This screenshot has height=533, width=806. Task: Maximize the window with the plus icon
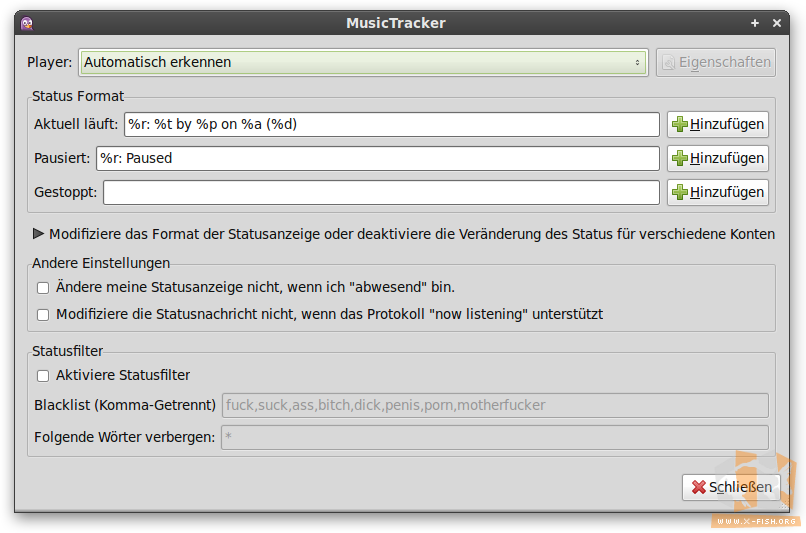pos(756,23)
